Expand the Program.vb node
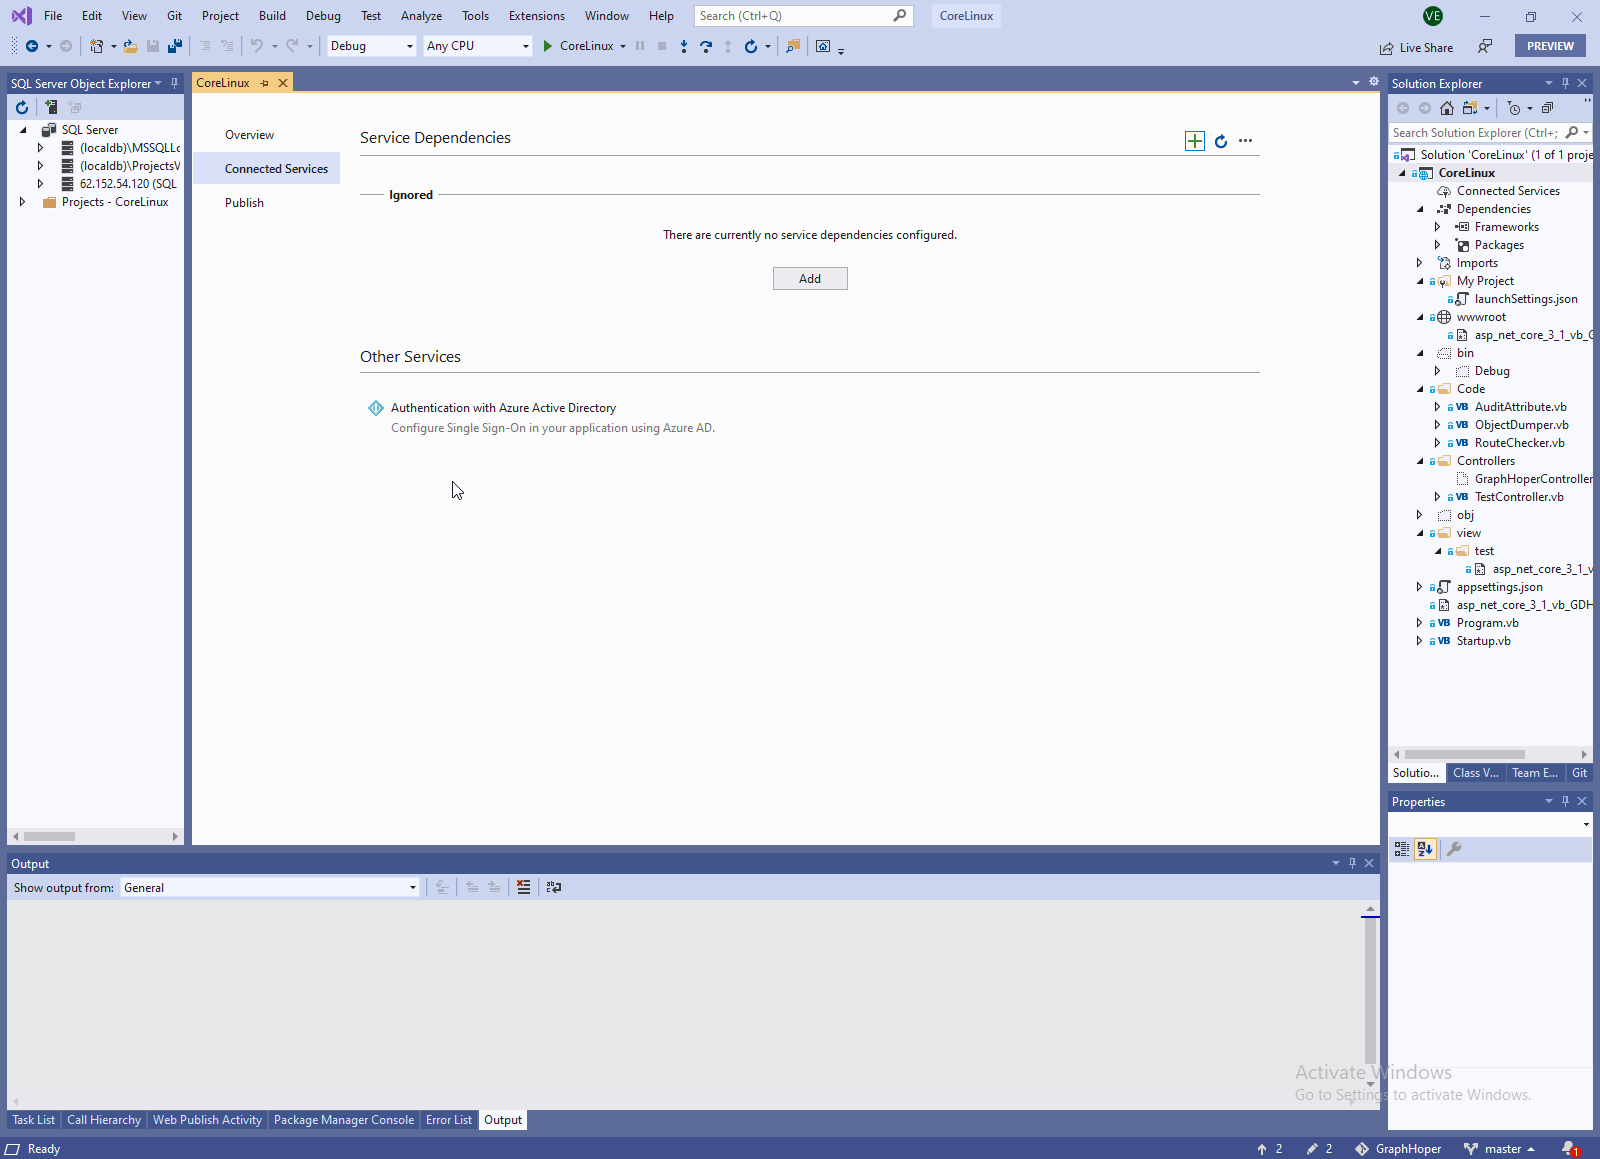 1420,623
